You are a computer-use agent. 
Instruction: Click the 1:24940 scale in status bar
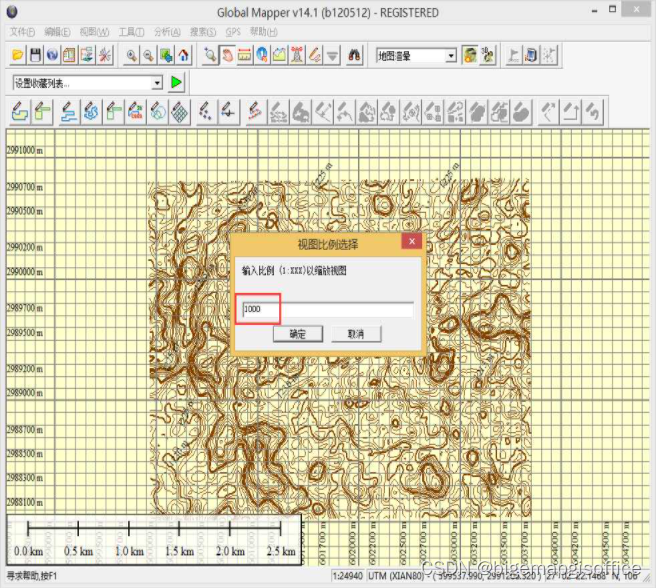348,576
